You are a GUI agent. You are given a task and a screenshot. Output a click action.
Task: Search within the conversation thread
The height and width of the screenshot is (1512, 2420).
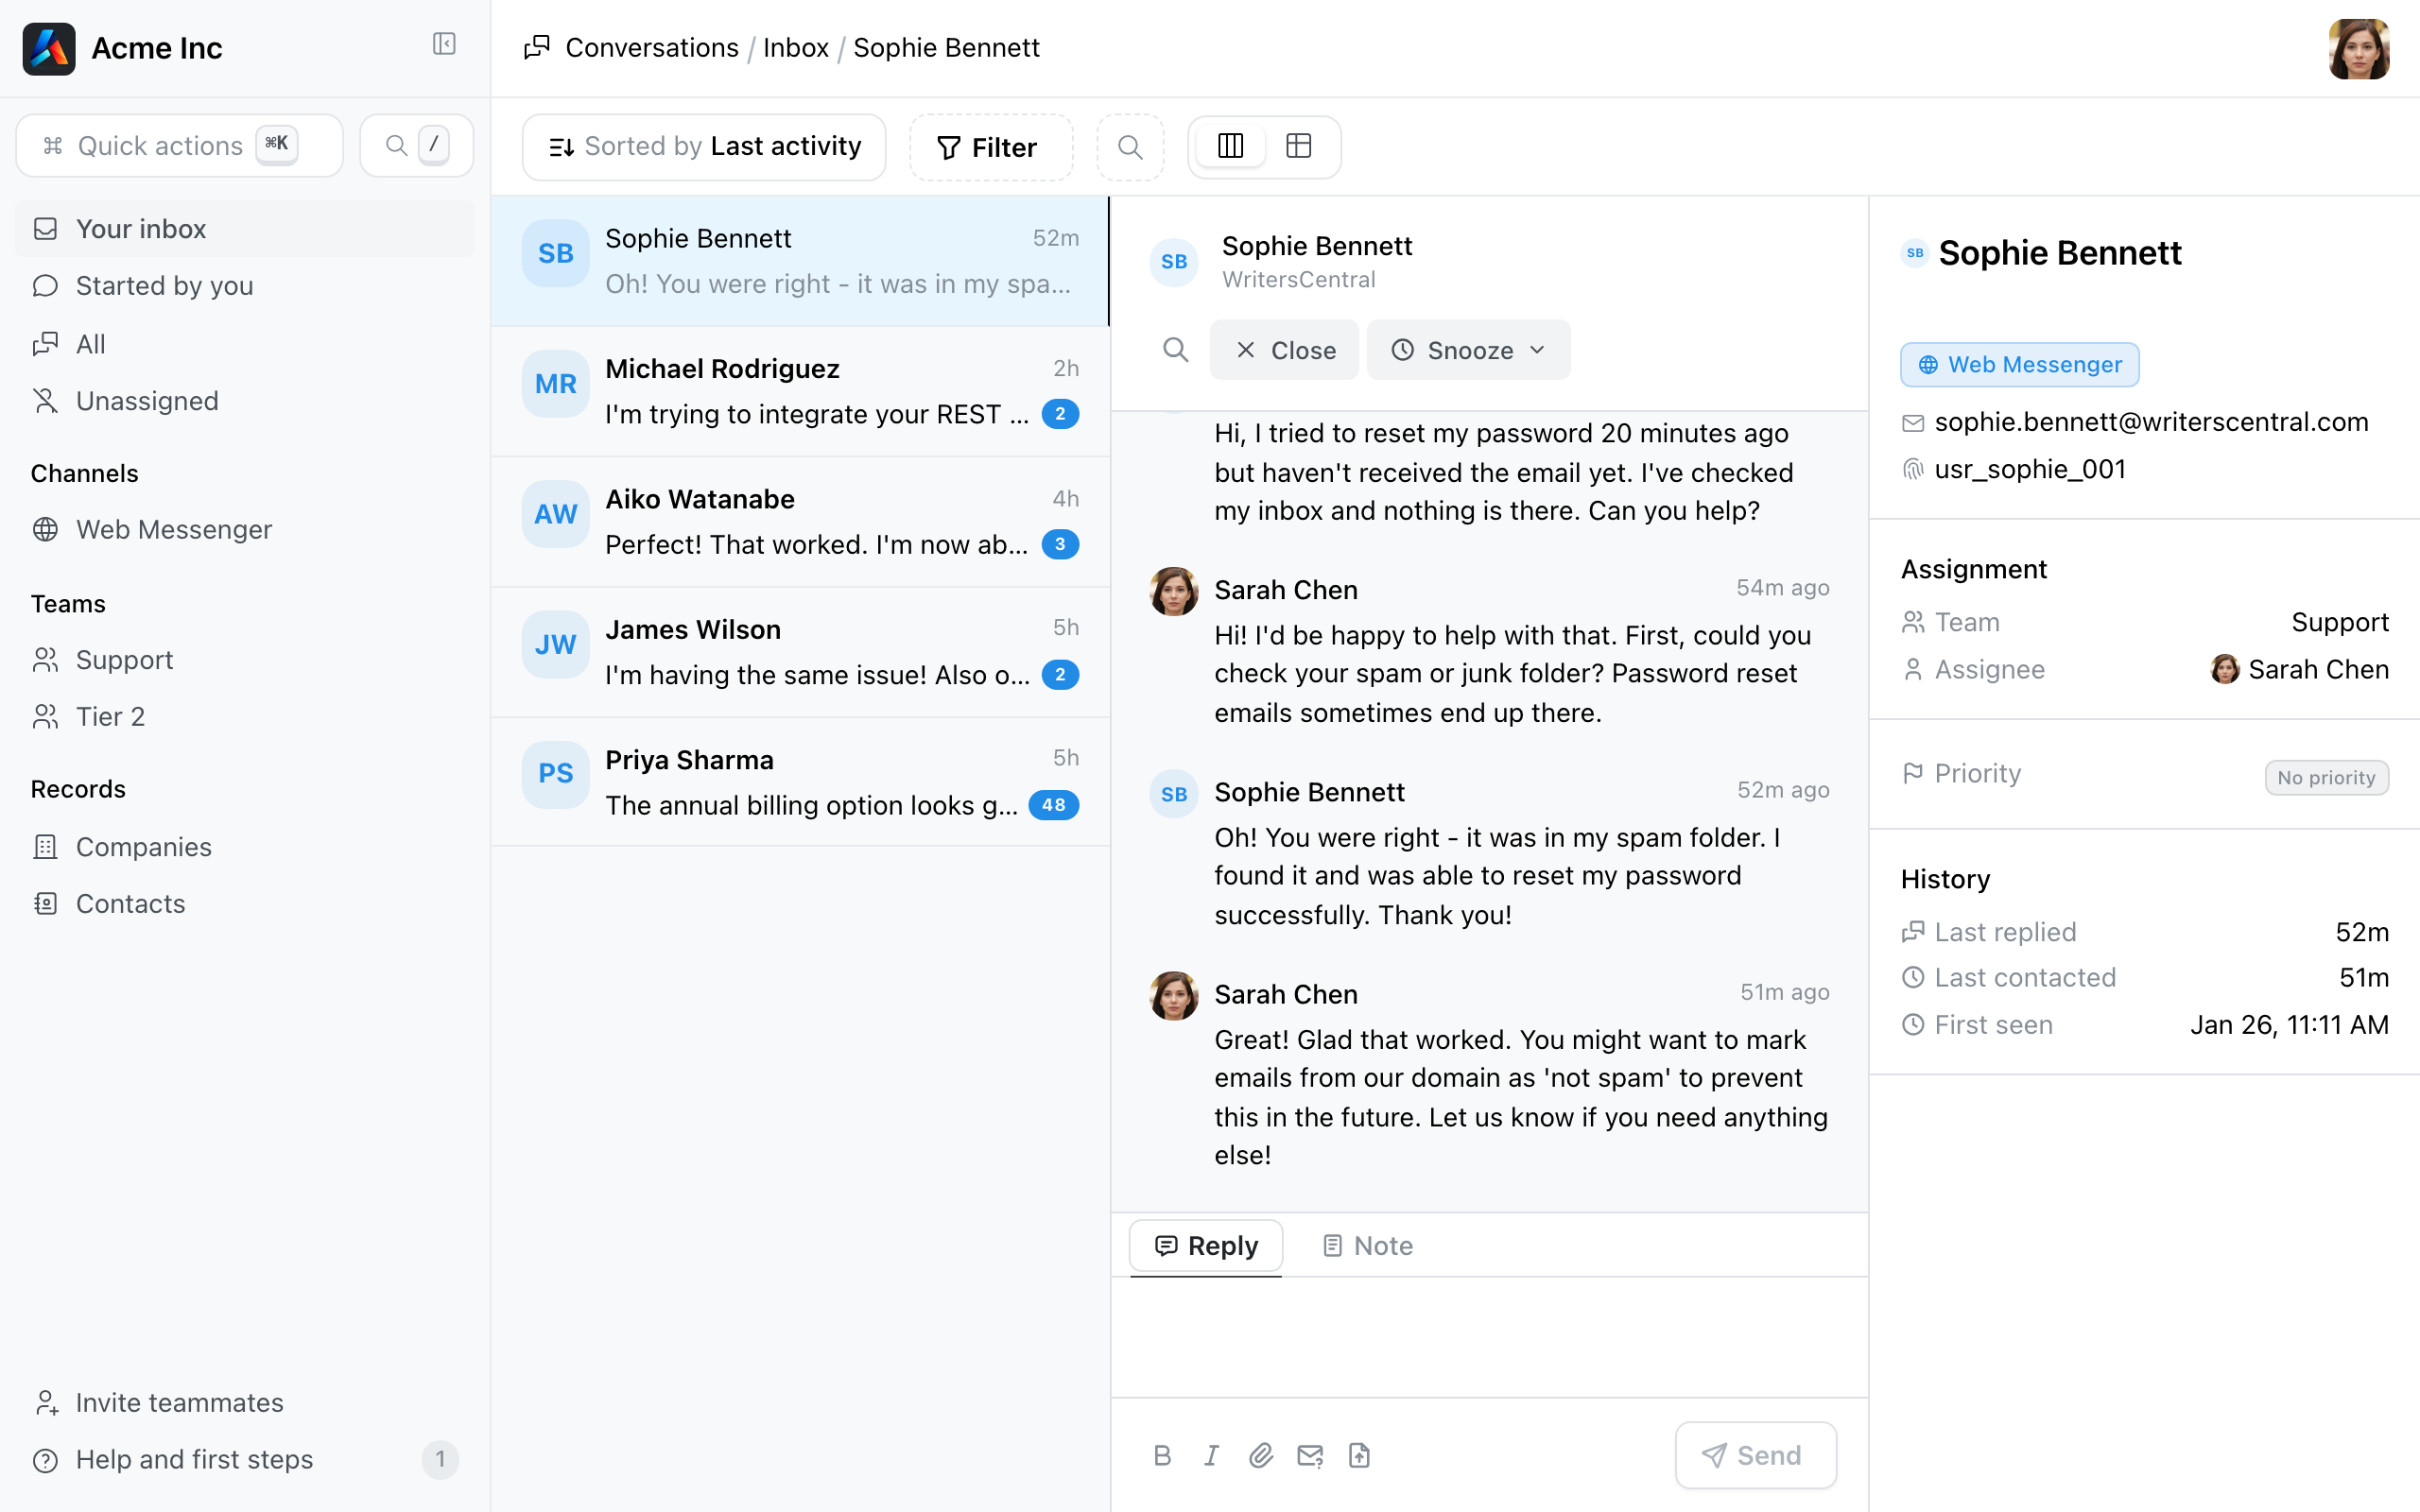click(1175, 350)
